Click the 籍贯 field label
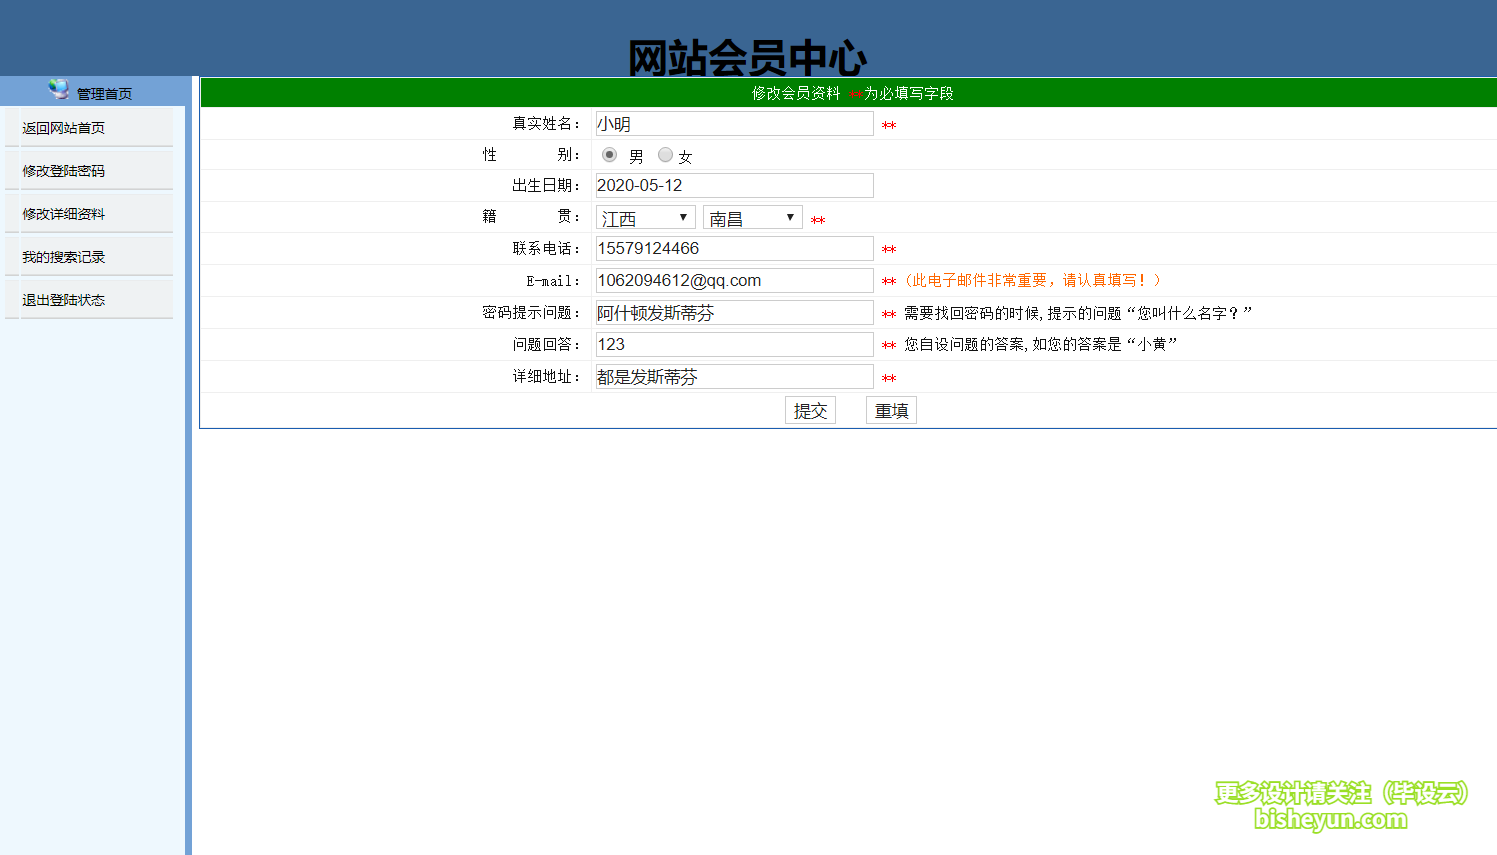Screen dimensions: 1497x855 tap(530, 216)
